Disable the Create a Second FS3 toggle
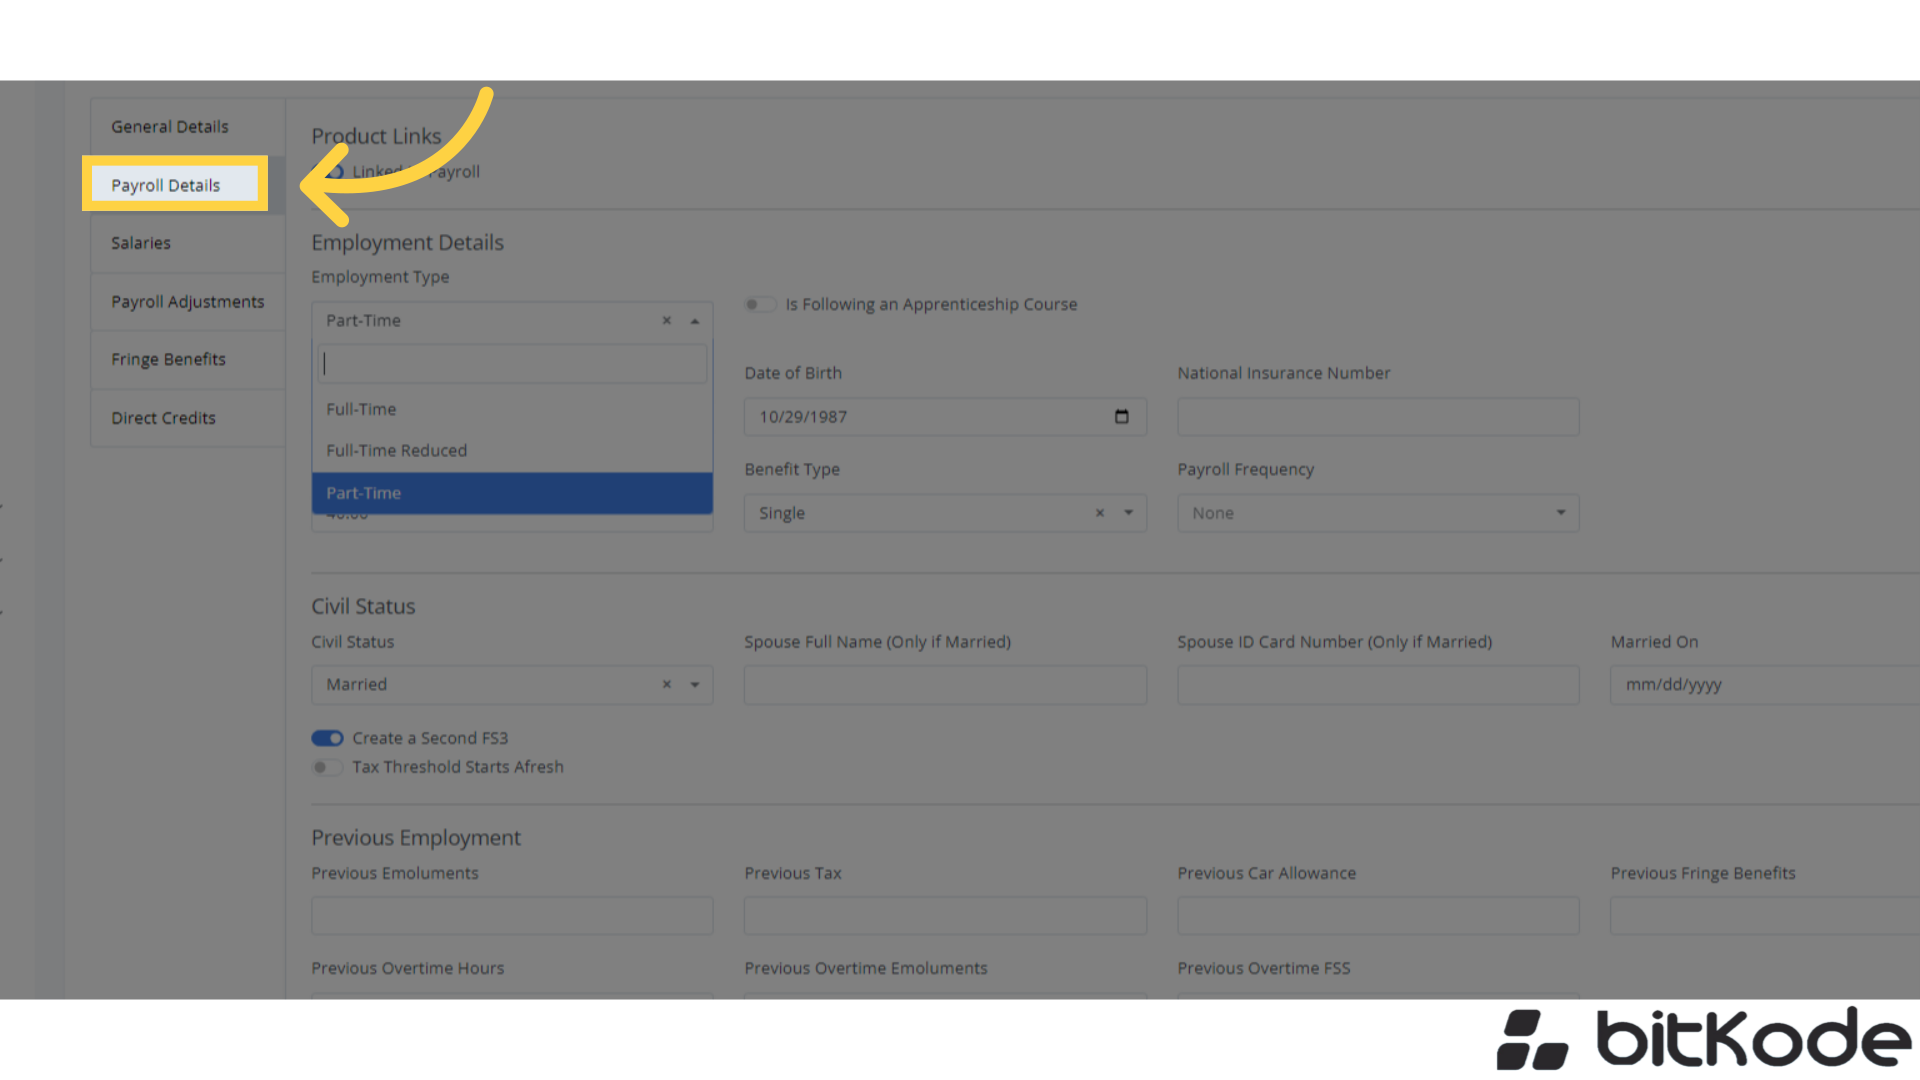Screen dimensions: 1920x1080 coord(327,738)
